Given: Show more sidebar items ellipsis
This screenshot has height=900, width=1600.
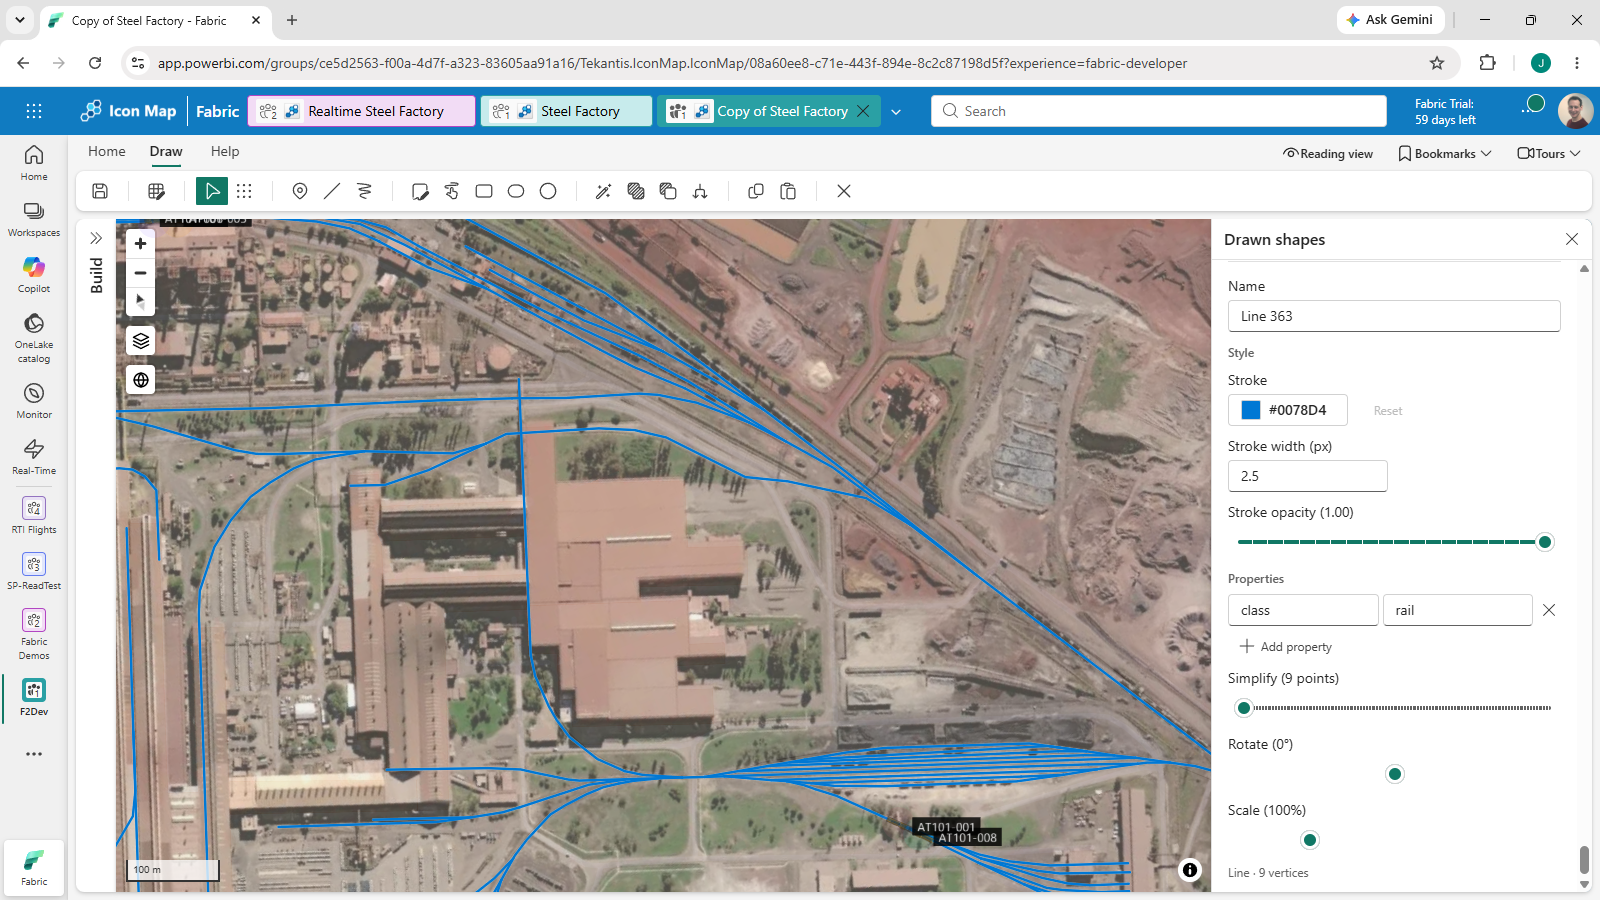Looking at the screenshot, I should [34, 754].
